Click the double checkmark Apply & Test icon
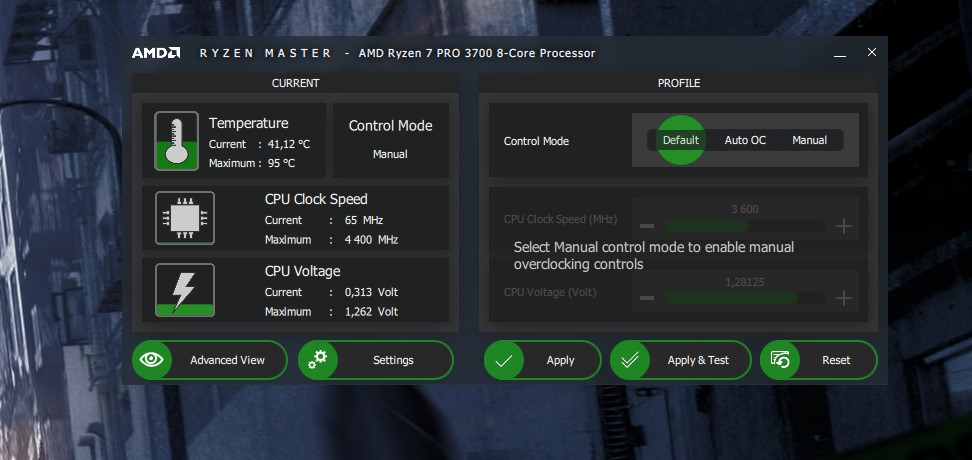 [630, 360]
